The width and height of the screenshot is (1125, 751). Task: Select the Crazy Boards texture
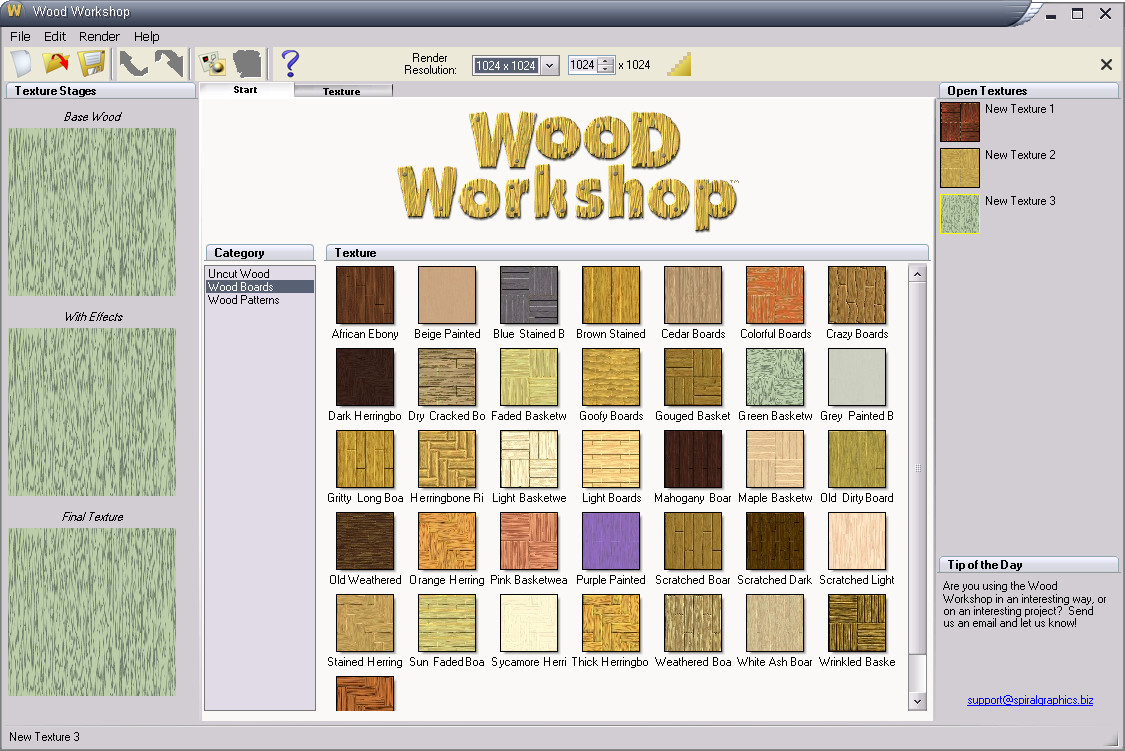857,295
